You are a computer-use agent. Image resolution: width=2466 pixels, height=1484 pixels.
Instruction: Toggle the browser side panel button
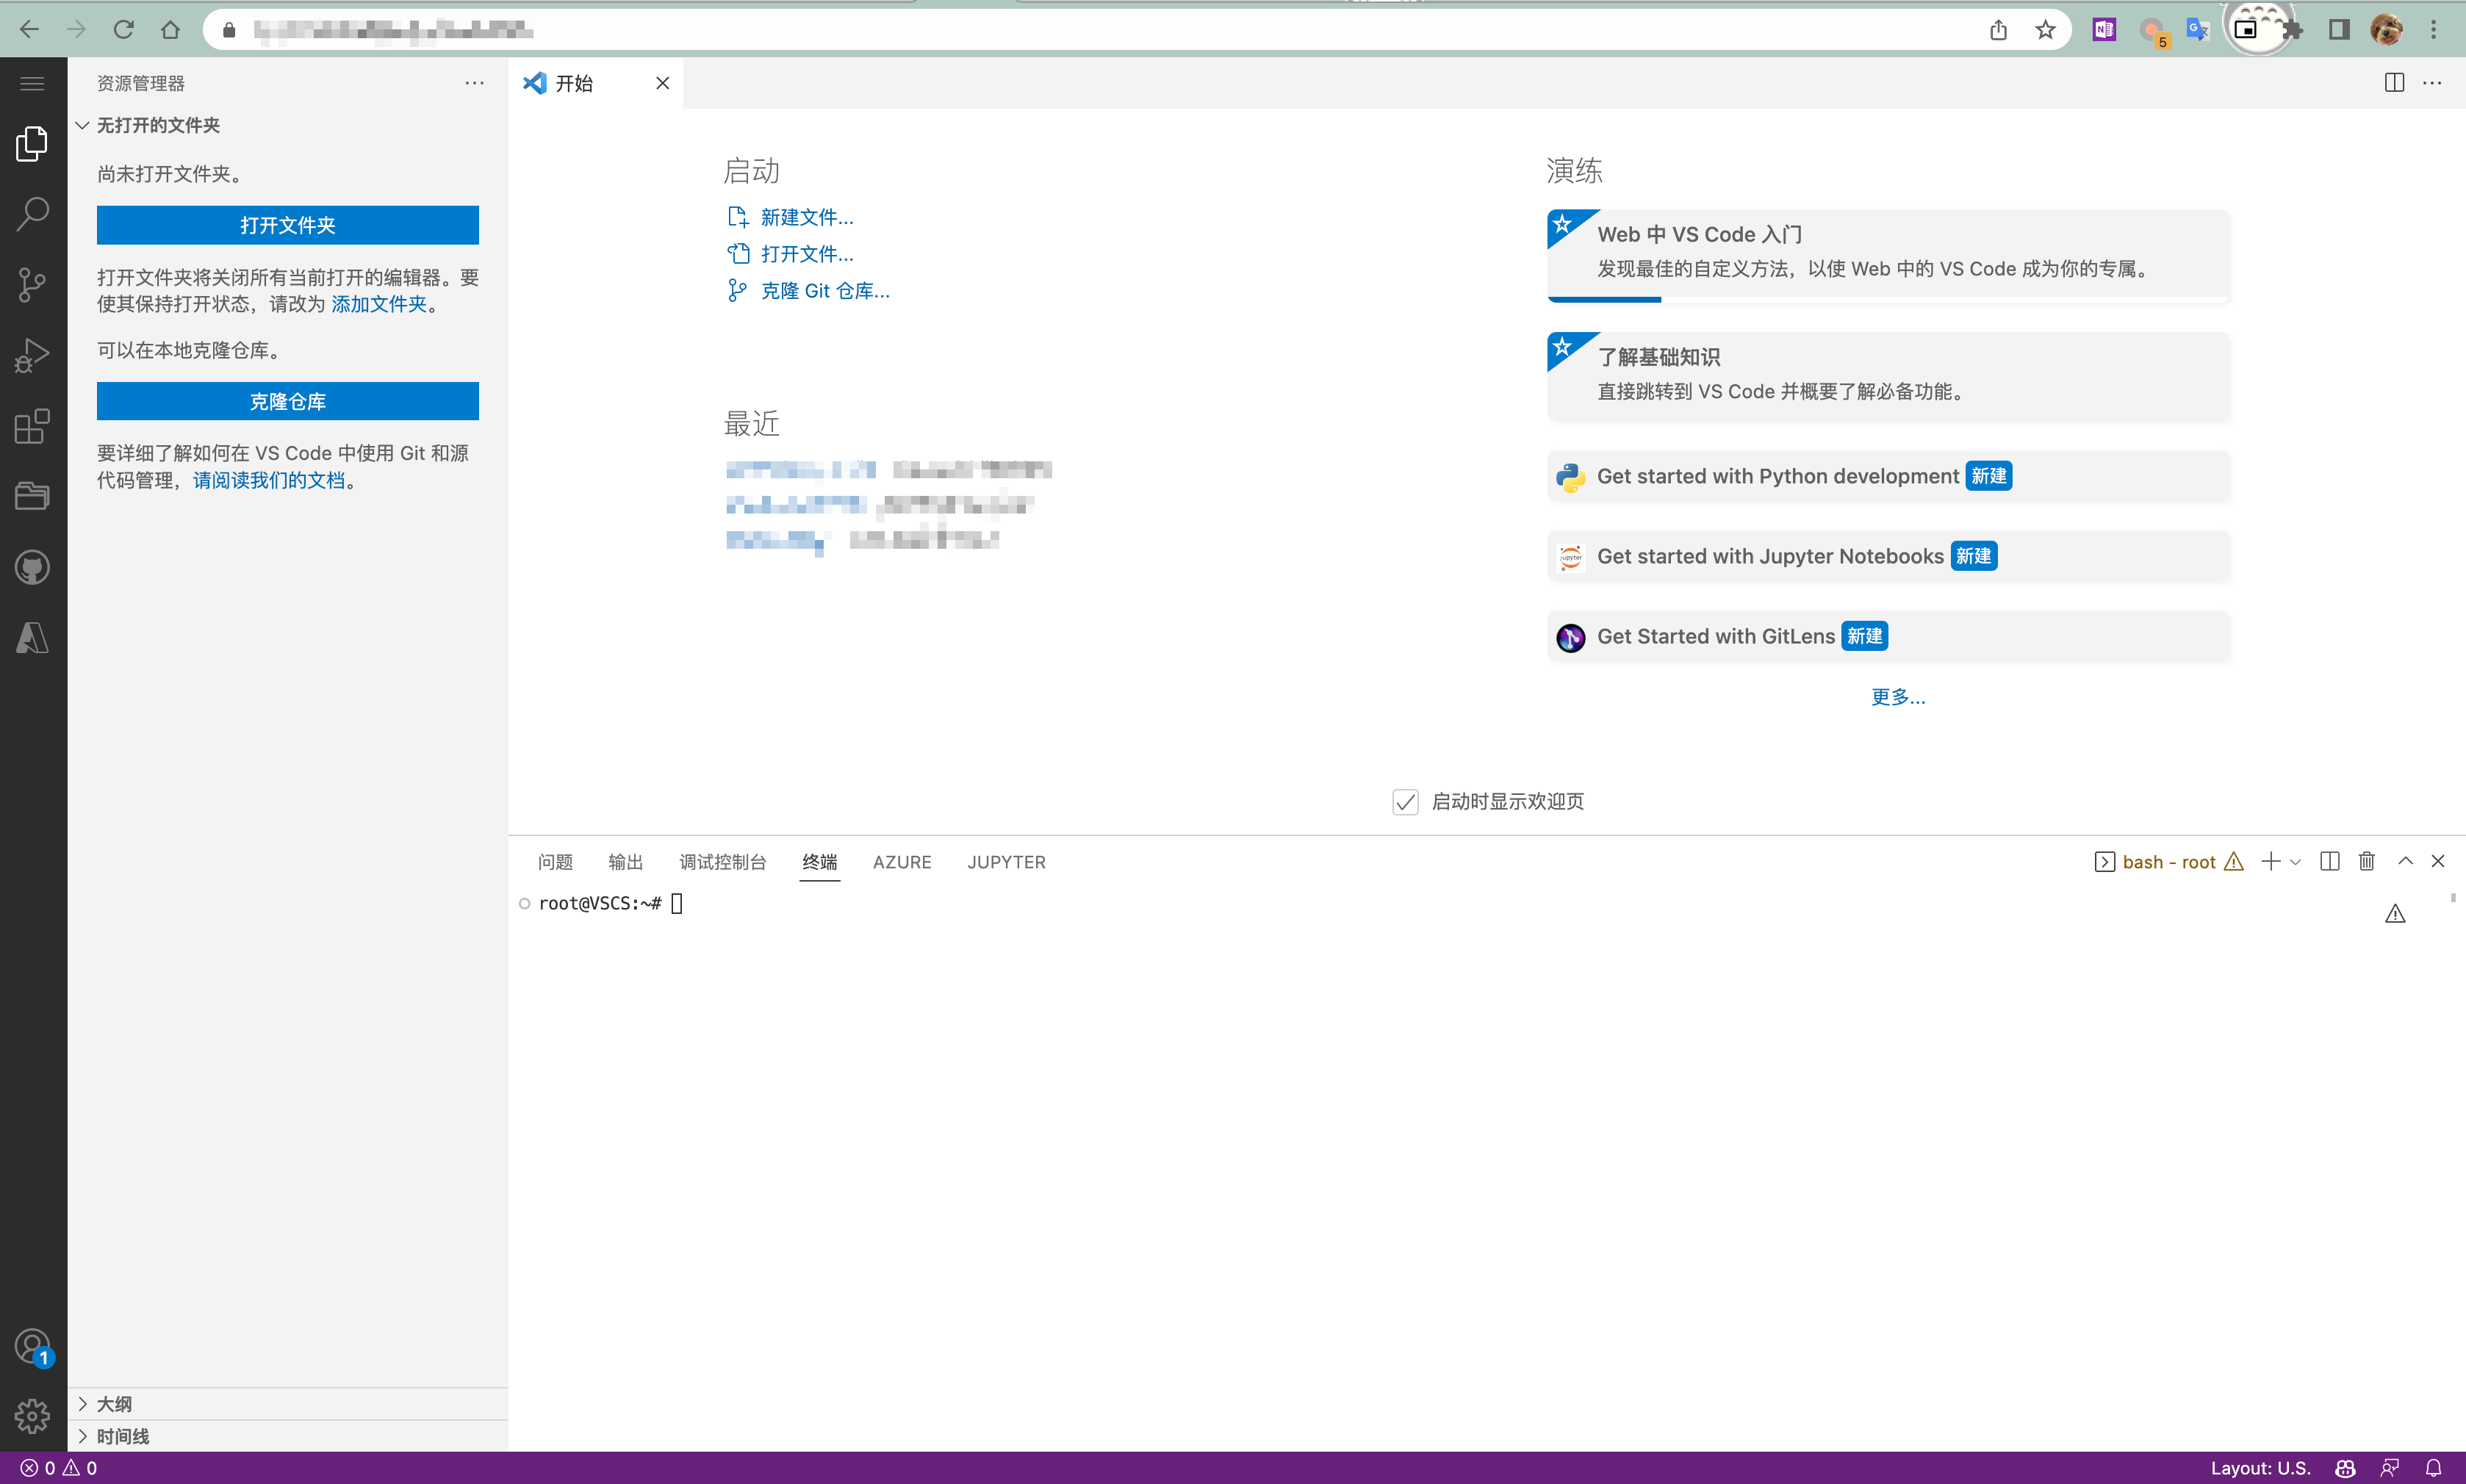click(2338, 30)
